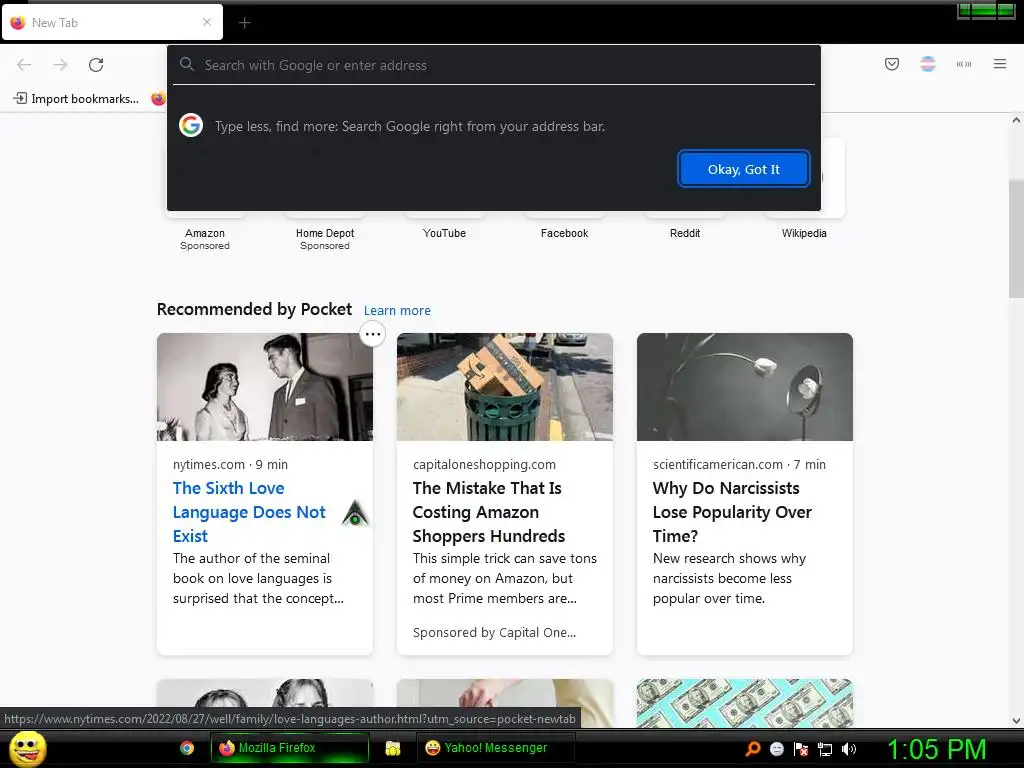This screenshot has width=1024, height=768.
Task: Open the smiley face Start button
Action: pyautogui.click(x=27, y=748)
